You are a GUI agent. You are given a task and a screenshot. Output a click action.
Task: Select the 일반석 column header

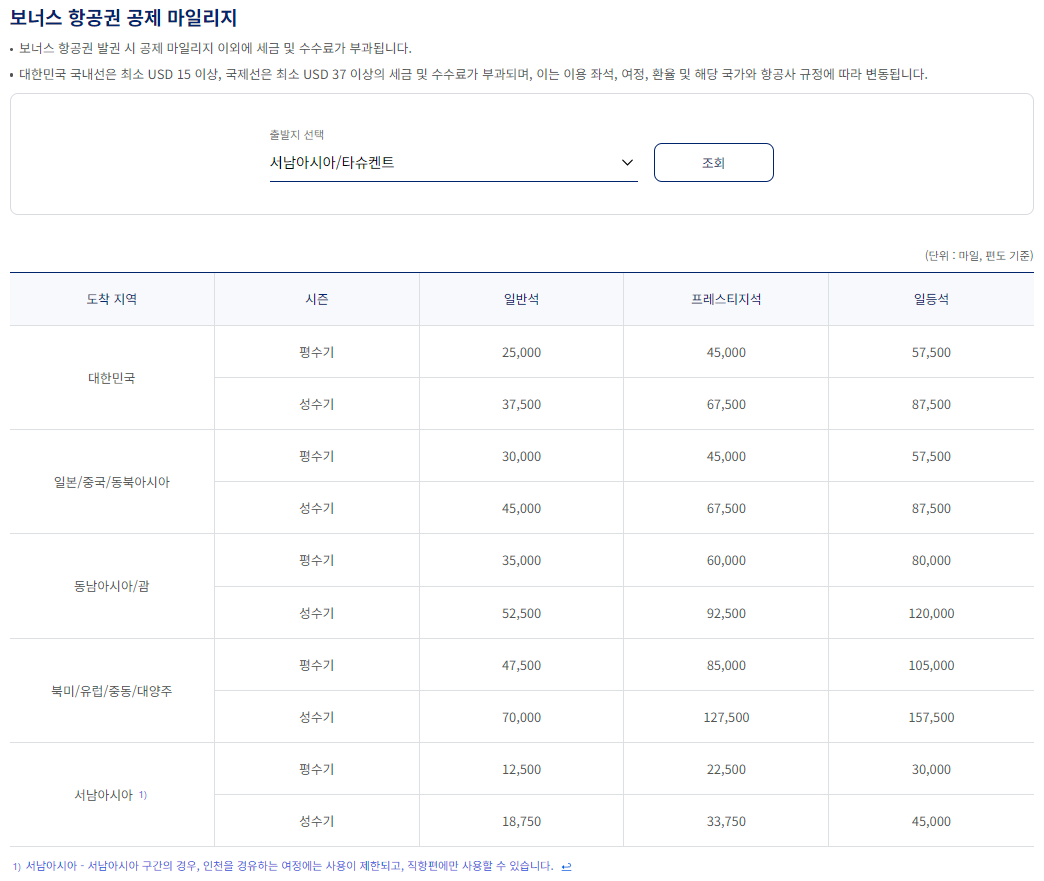pos(520,299)
